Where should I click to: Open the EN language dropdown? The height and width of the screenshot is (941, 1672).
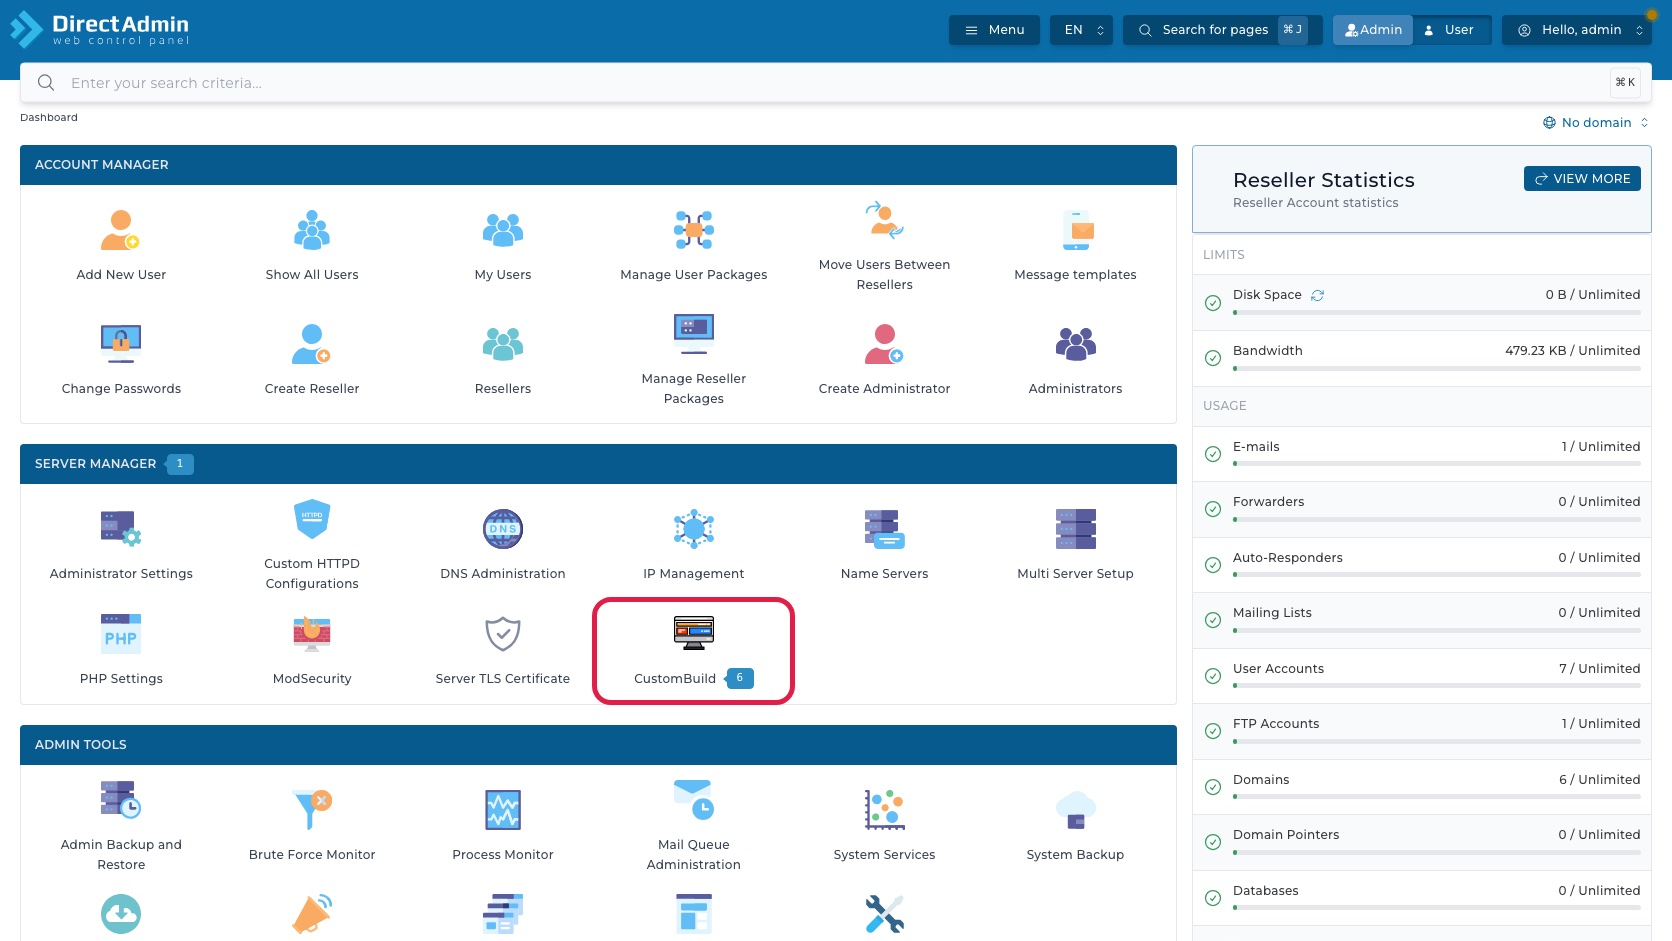[1082, 30]
